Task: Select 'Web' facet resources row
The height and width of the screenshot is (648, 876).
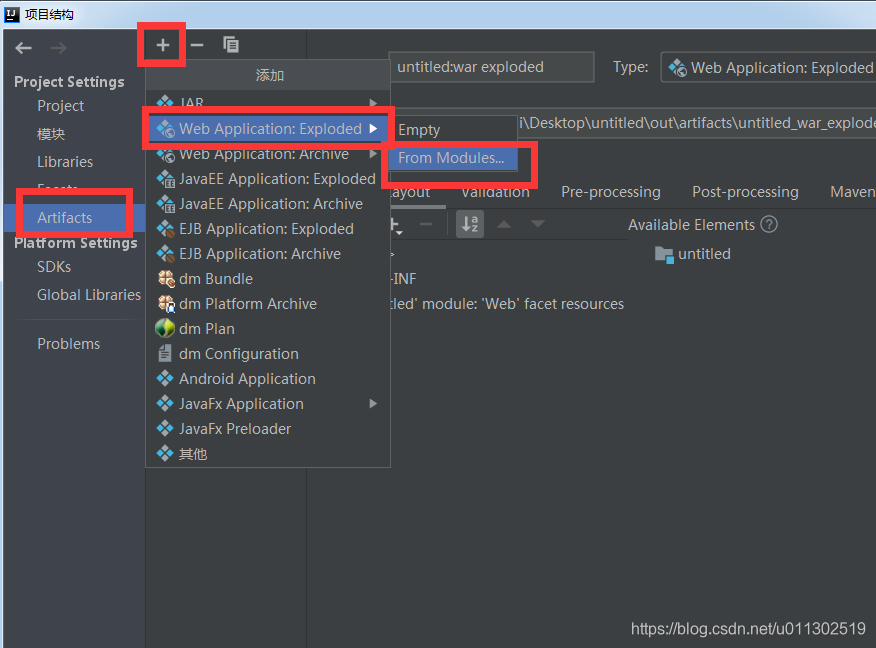Action: 507,303
